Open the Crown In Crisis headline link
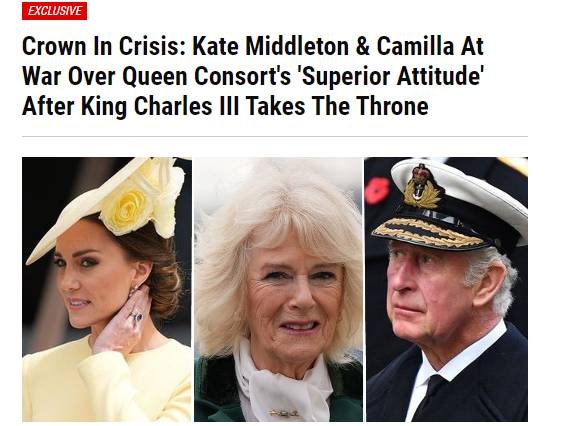The height and width of the screenshot is (426, 562). [x=253, y=76]
